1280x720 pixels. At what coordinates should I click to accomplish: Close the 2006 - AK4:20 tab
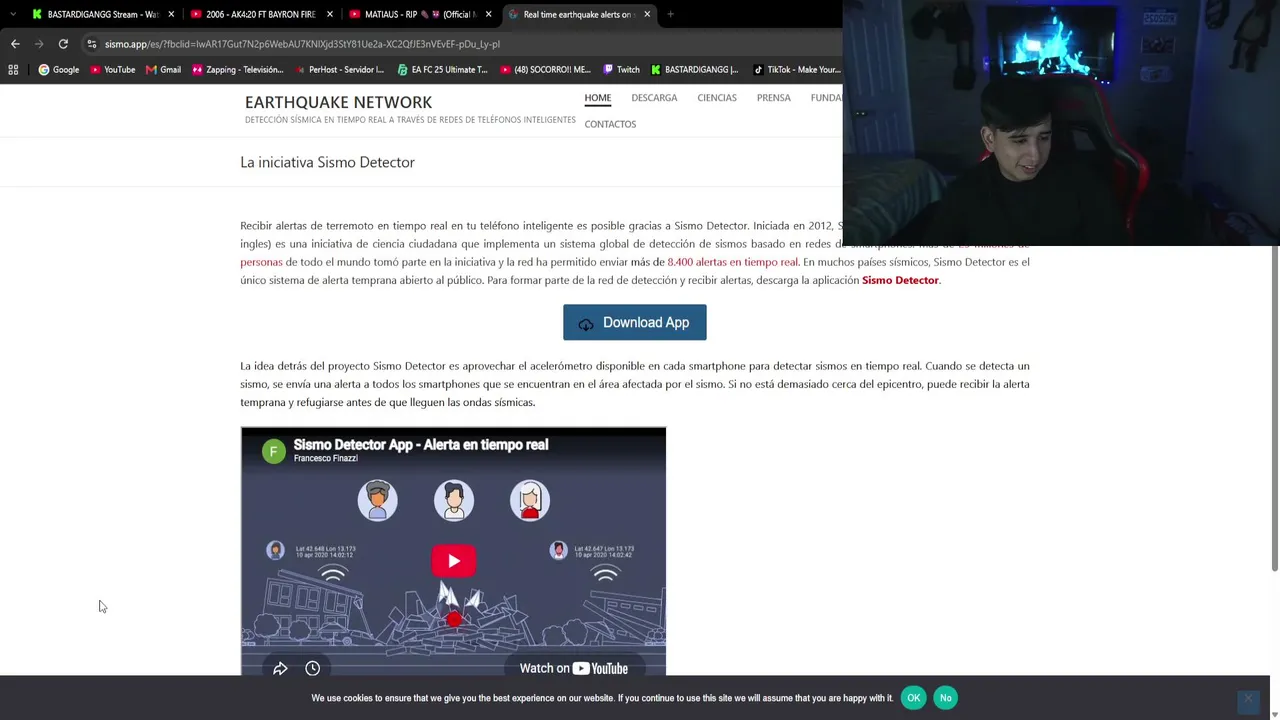(330, 14)
